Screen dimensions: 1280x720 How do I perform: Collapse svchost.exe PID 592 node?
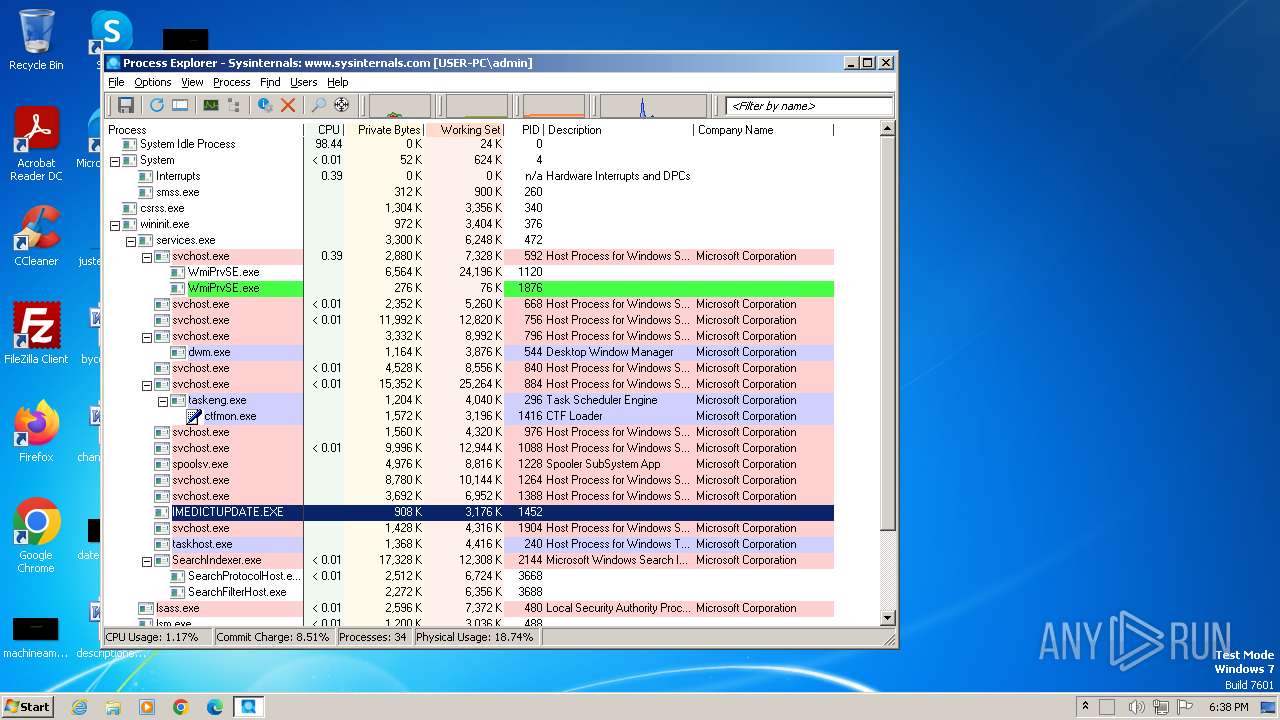click(146, 256)
